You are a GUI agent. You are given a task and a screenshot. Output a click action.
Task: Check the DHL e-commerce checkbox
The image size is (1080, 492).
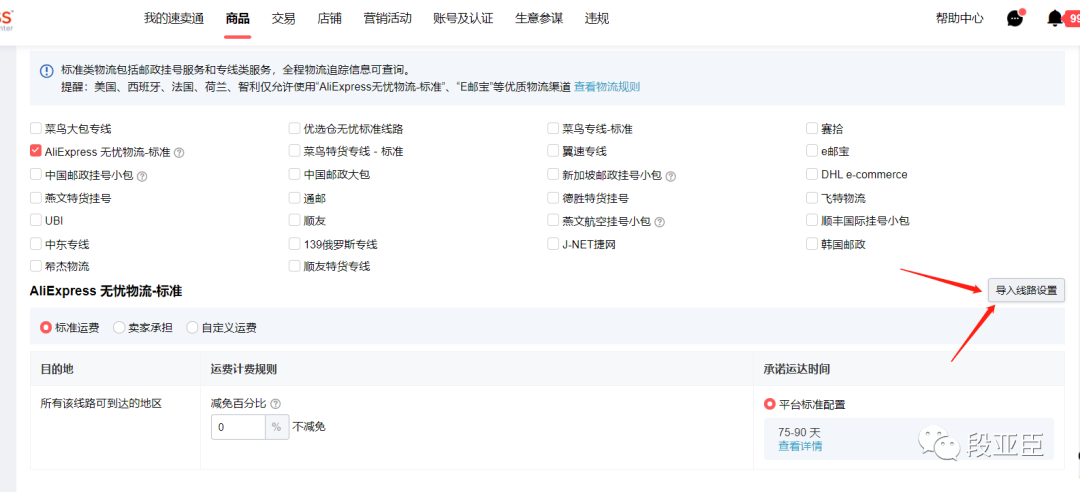coord(812,174)
